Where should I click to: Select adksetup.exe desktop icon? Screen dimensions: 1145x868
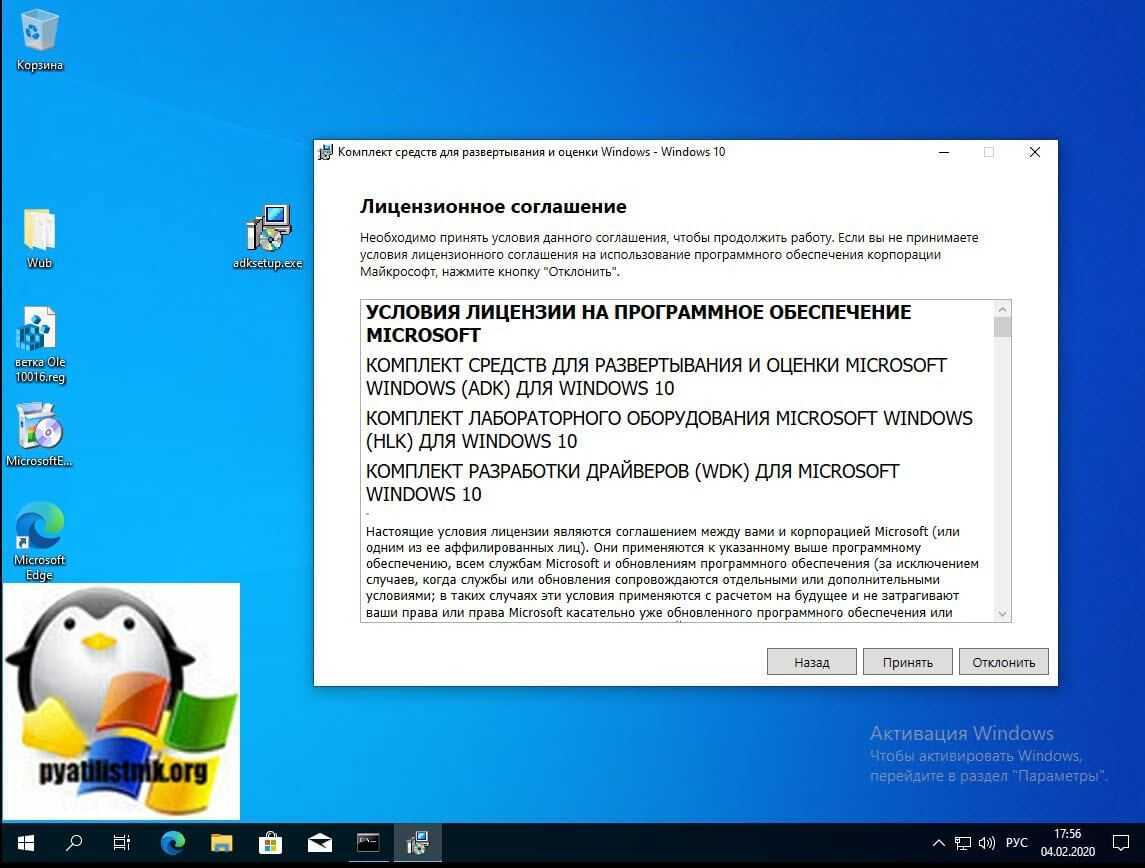coord(268,237)
